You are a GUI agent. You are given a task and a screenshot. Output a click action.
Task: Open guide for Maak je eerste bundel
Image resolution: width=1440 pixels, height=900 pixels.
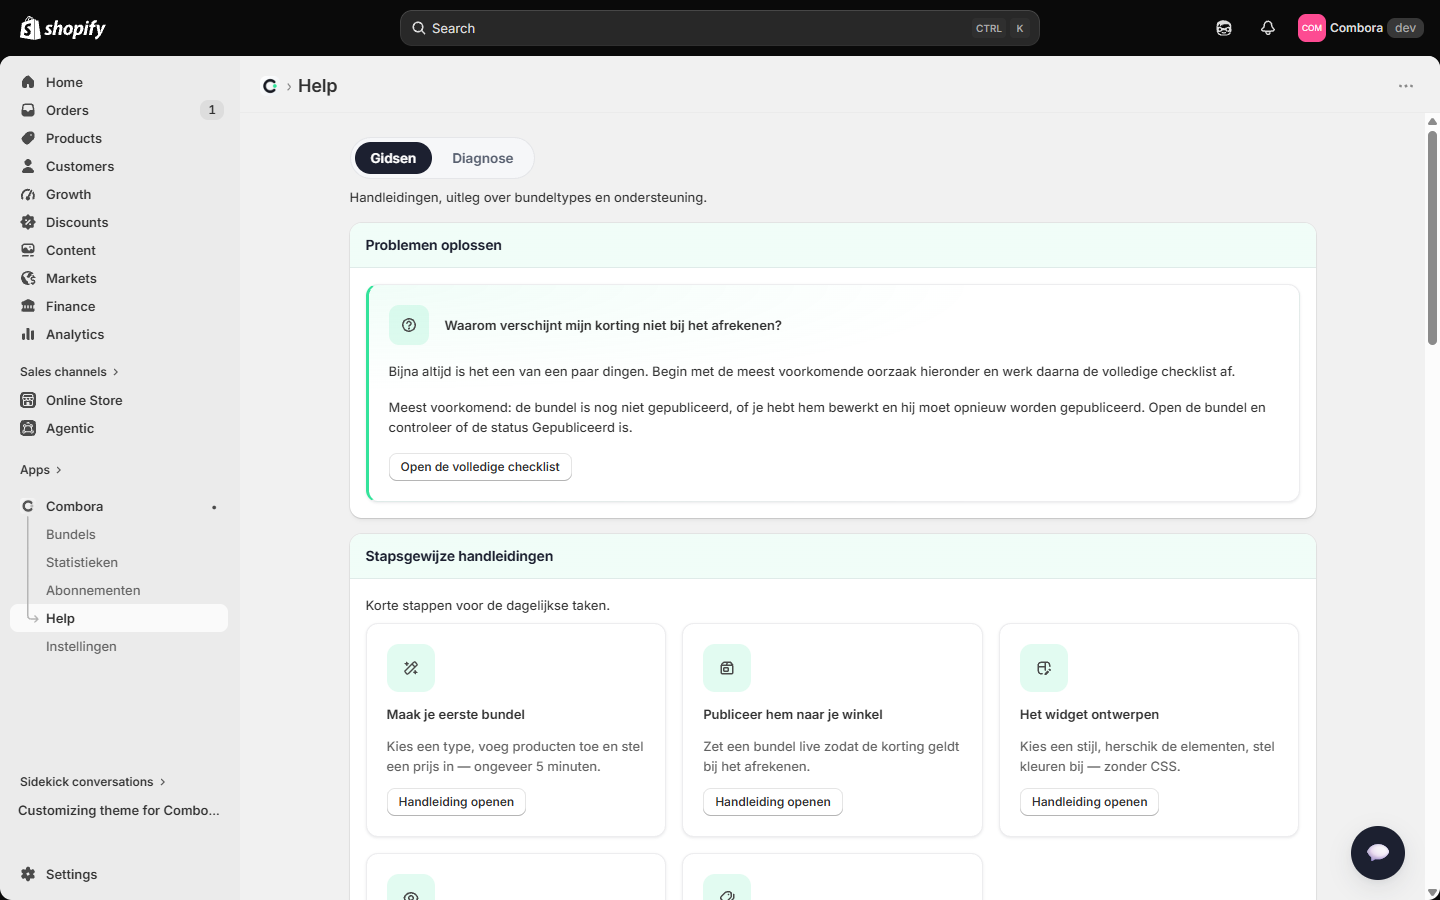[x=456, y=802]
